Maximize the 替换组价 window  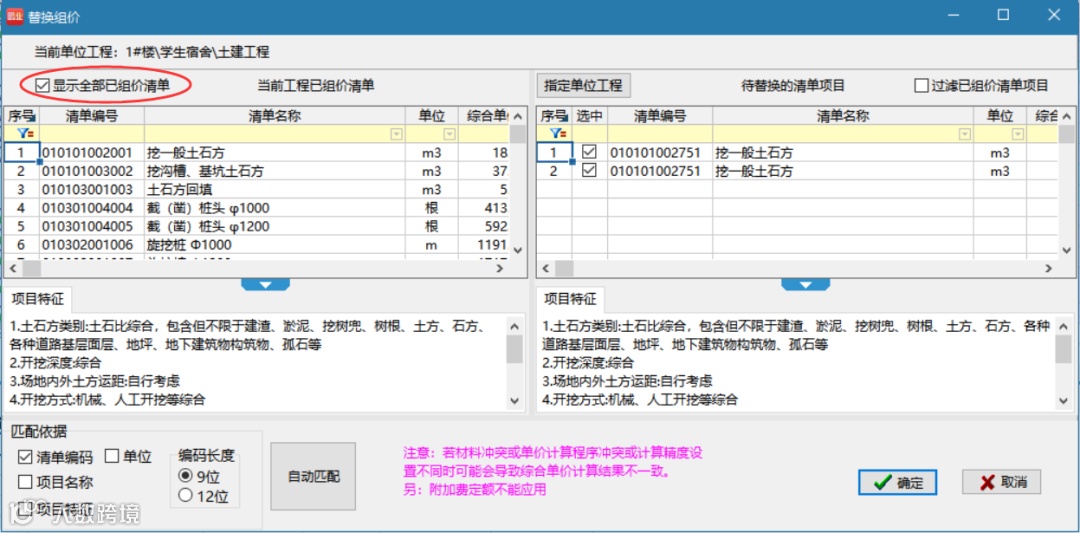point(1004,14)
